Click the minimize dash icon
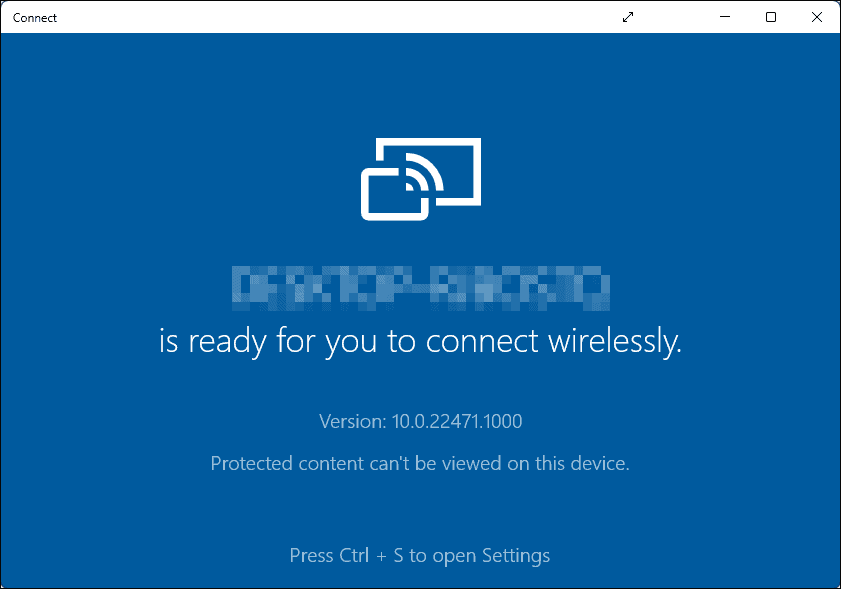The image size is (841, 589). coord(724,17)
